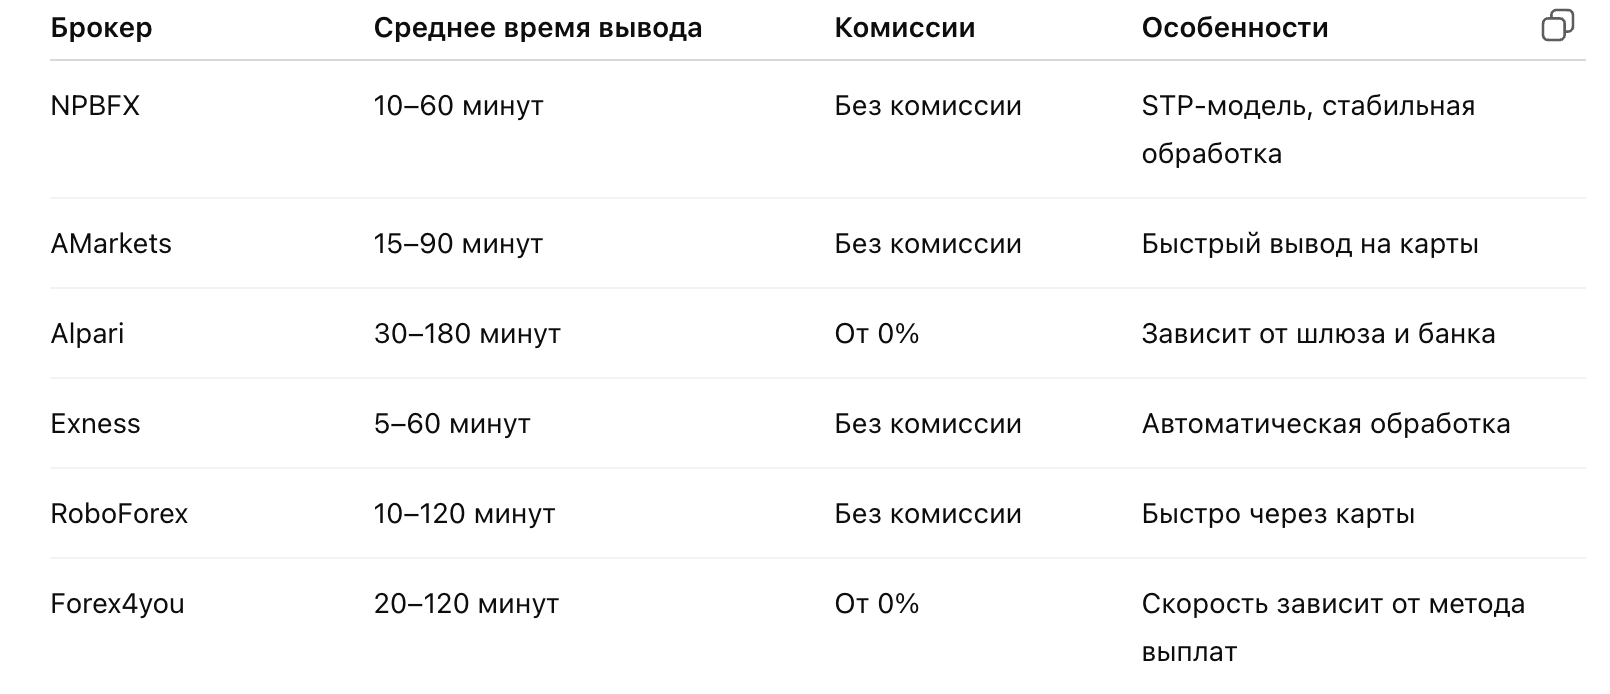Click the 15–90 минут cell
1610x694 pixels.
[x=458, y=244]
